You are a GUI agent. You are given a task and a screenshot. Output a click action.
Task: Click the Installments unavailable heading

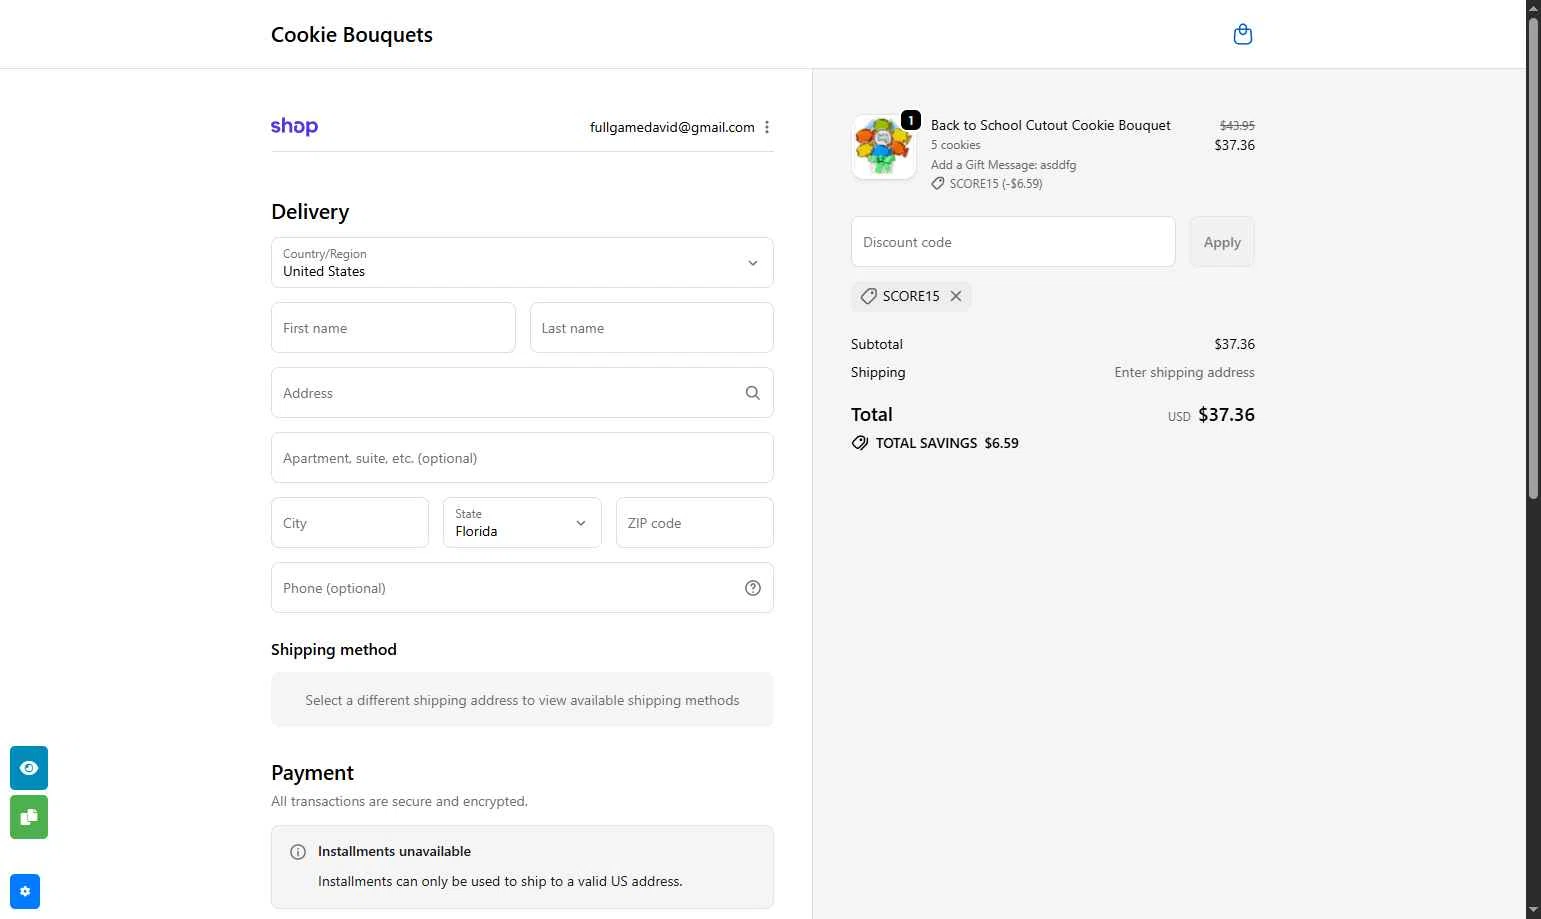tap(394, 852)
